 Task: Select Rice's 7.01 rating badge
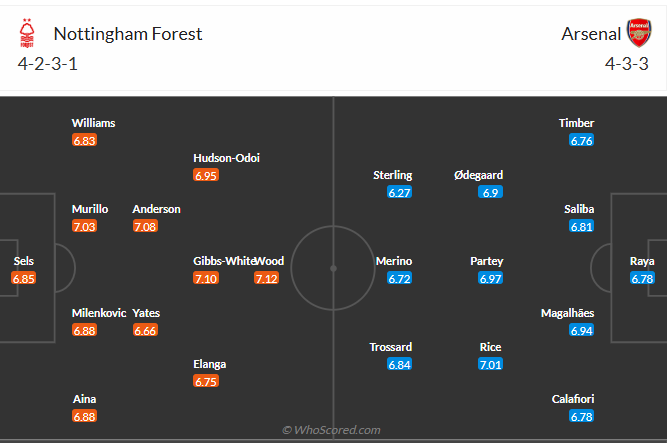[x=490, y=364]
